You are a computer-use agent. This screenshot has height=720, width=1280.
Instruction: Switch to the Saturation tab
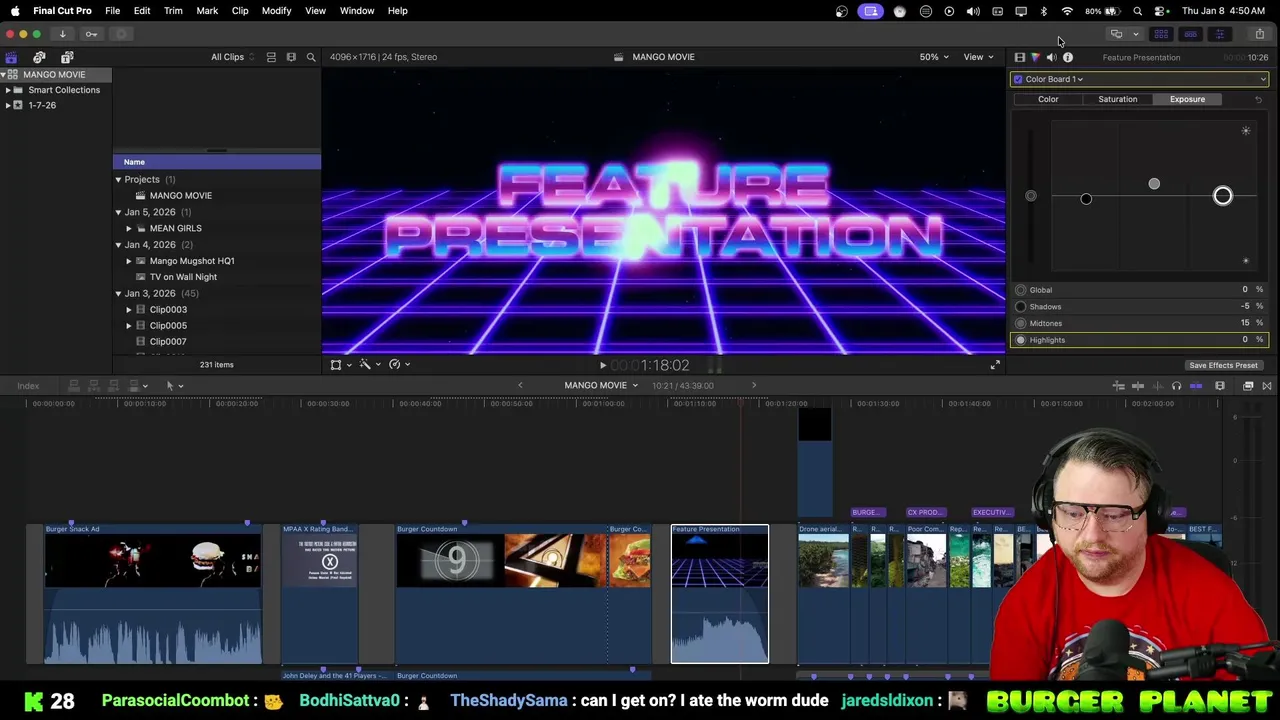pyautogui.click(x=1117, y=99)
